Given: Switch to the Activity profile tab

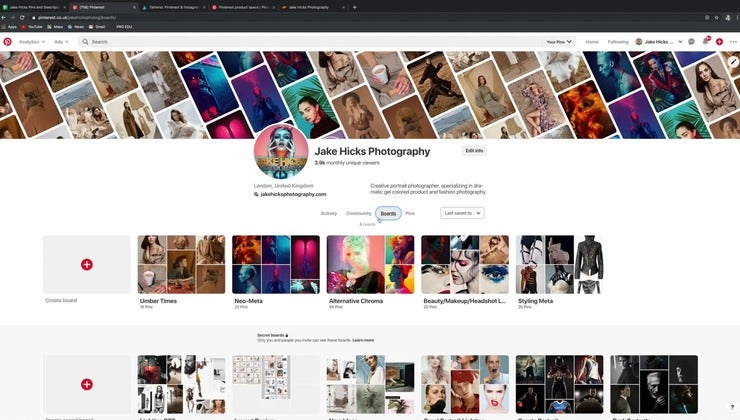Looking at the screenshot, I should [328, 213].
